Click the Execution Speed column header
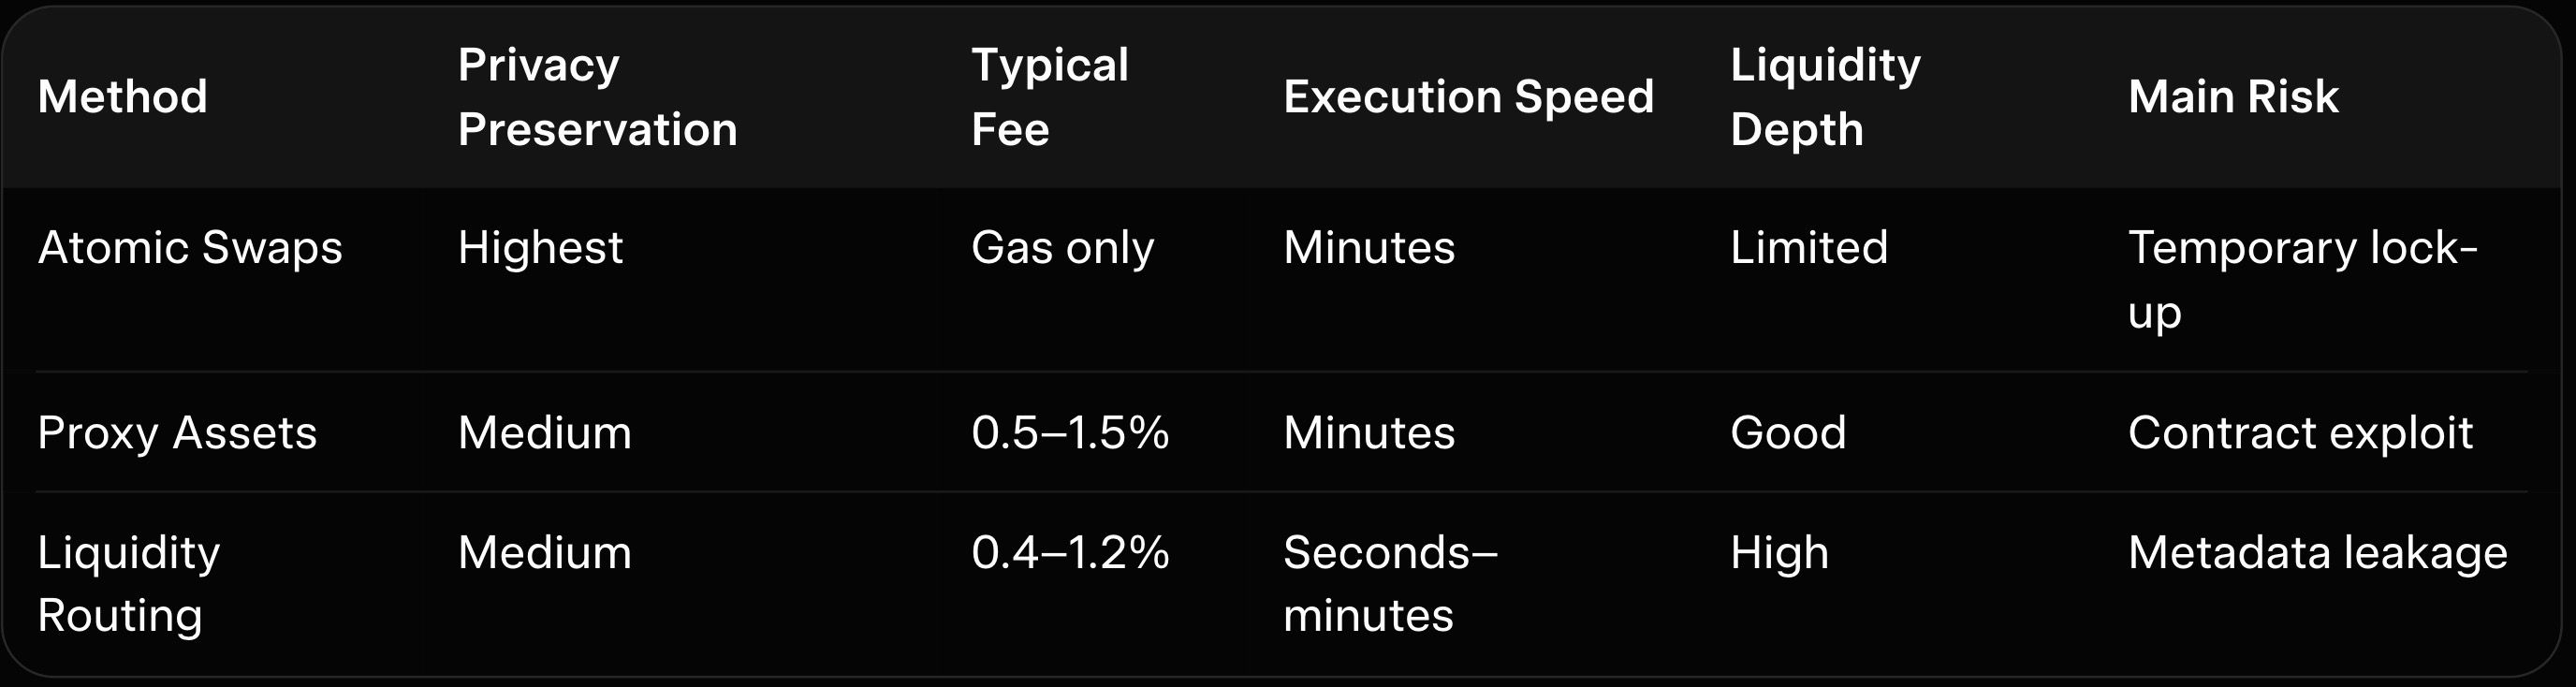2576x687 pixels. 1468,97
